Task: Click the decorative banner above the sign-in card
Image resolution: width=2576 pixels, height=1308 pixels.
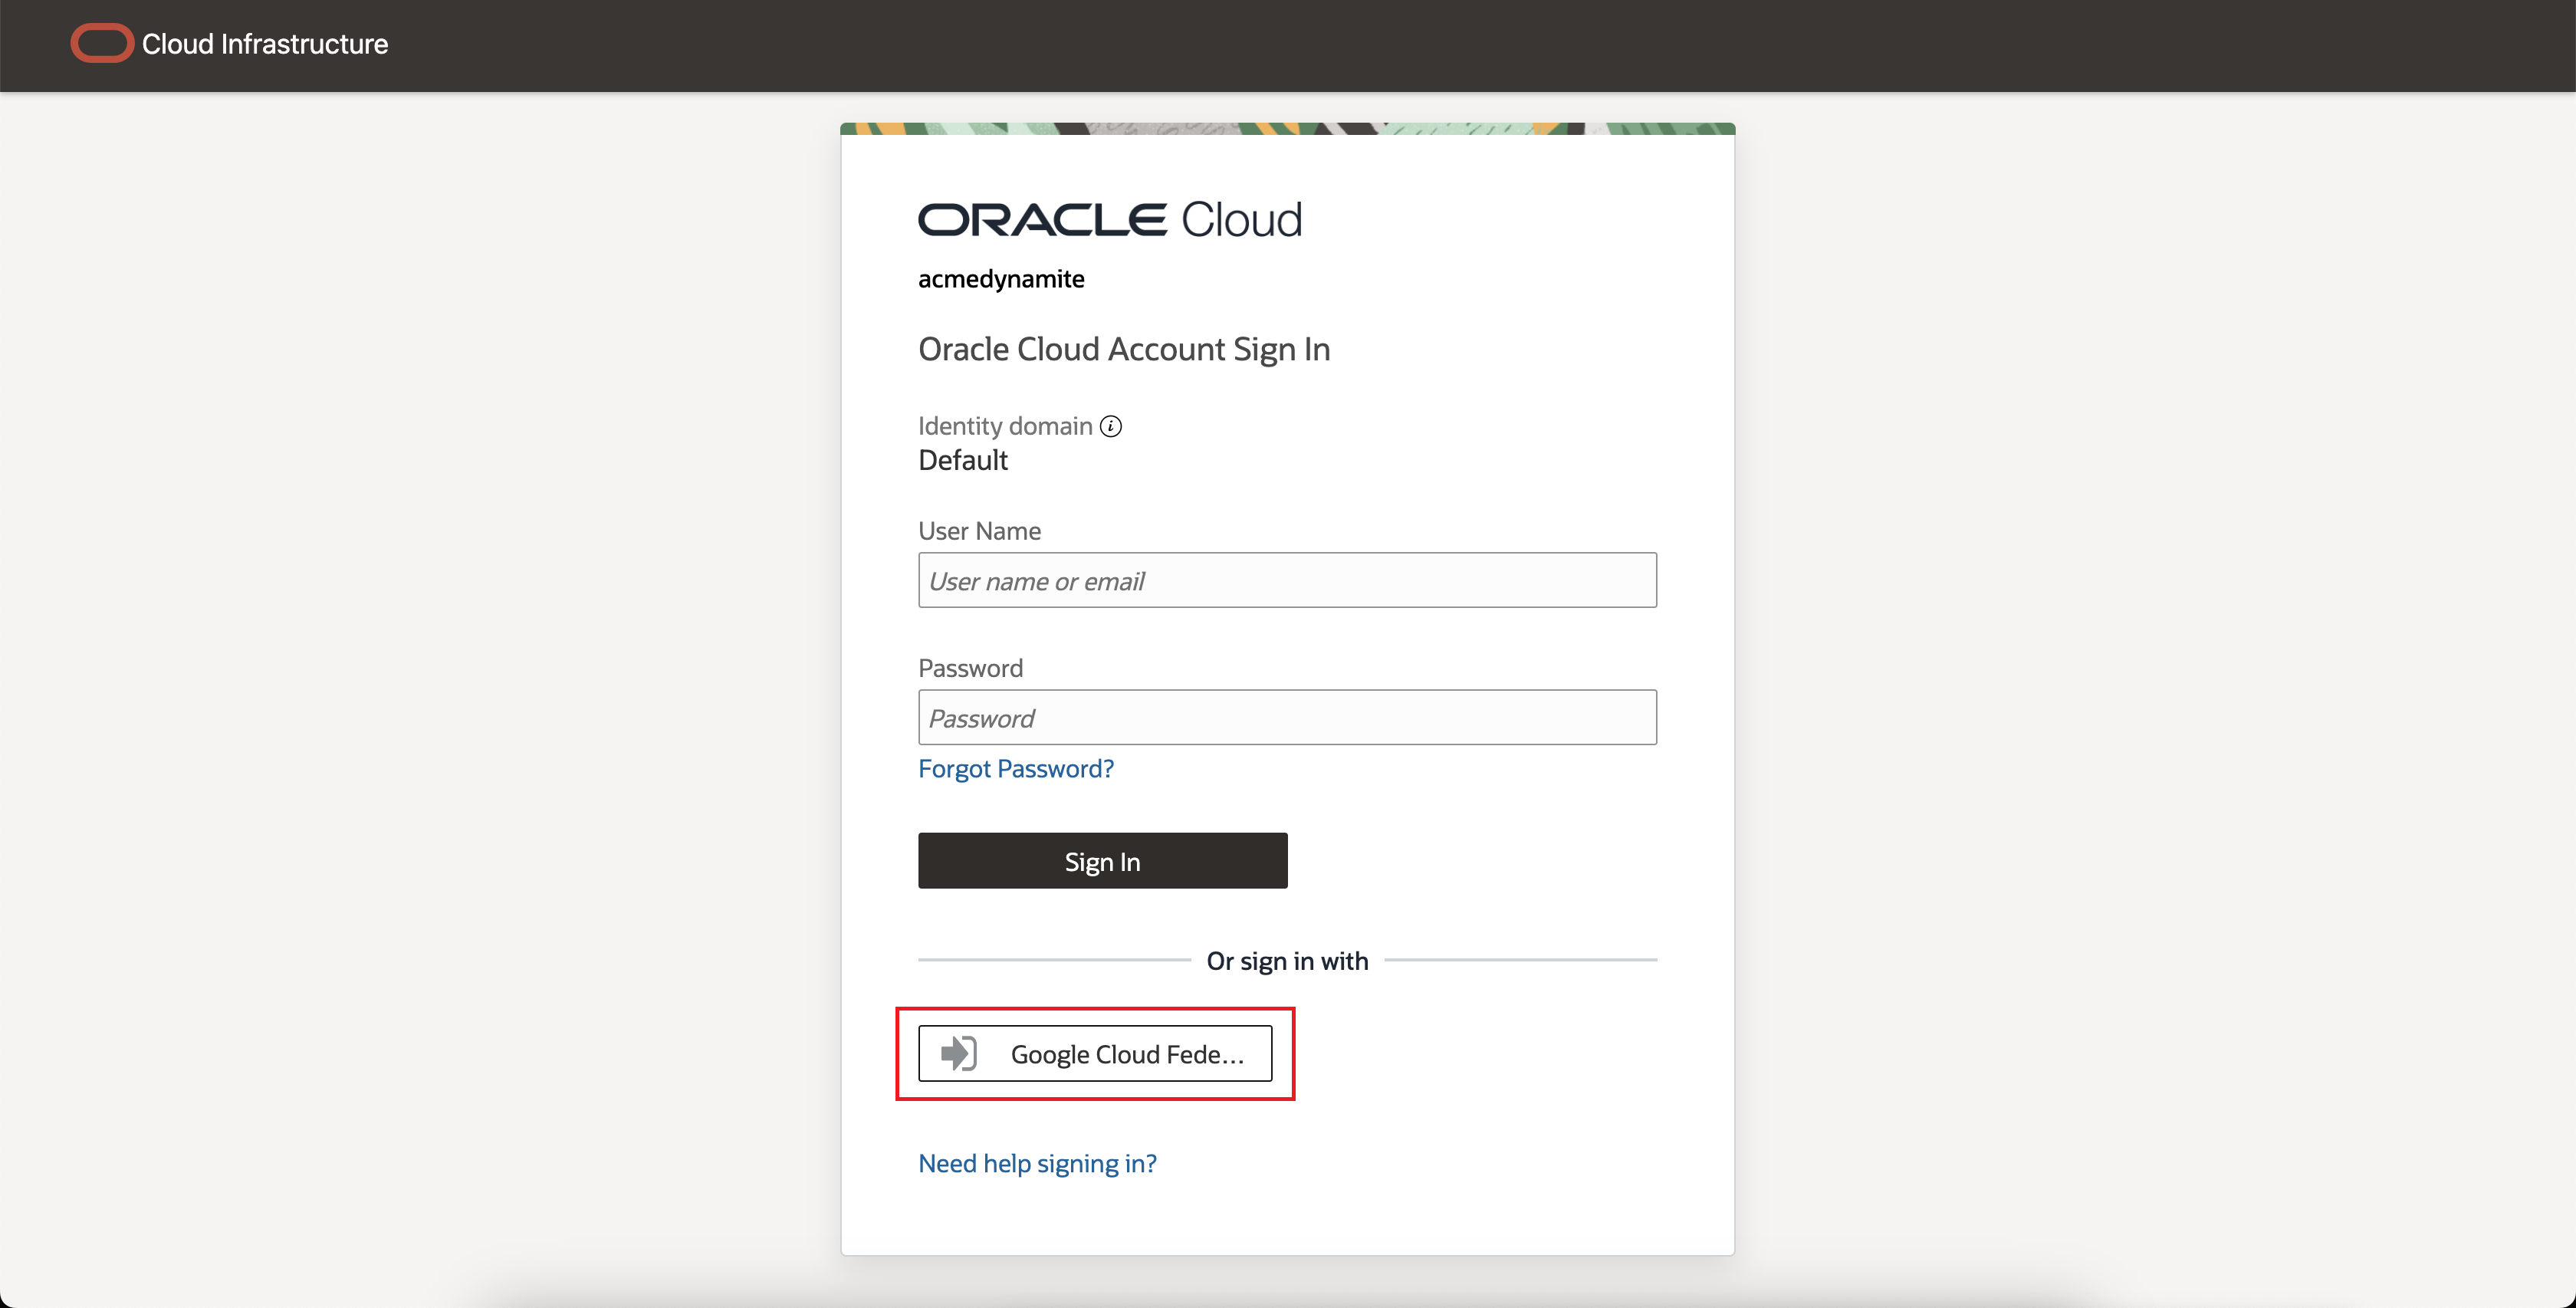Action: tap(1286, 128)
